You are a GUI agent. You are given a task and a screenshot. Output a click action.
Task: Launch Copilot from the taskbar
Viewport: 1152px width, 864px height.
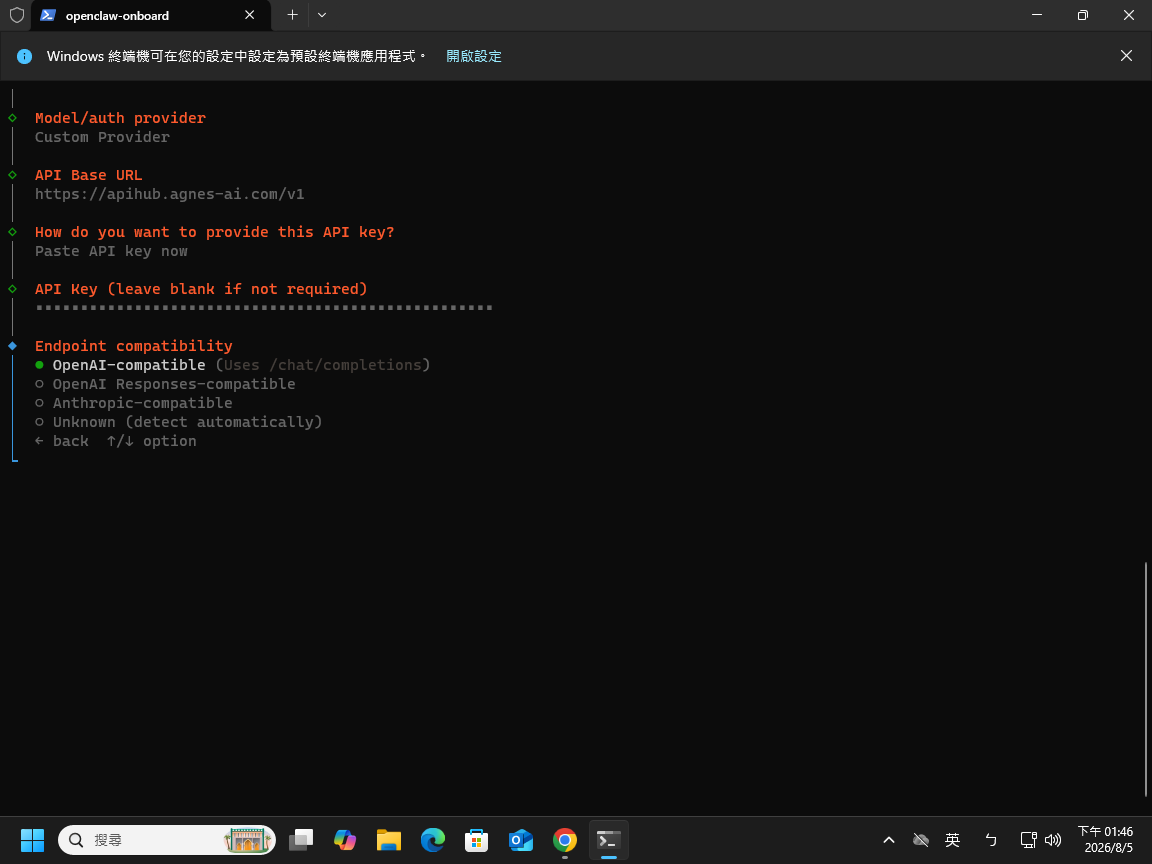click(x=345, y=840)
